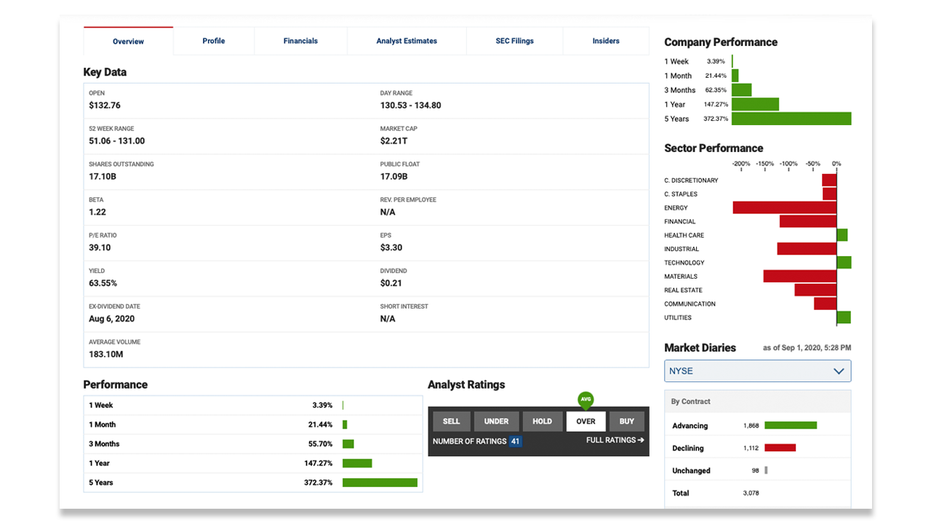Screen dimensions: 931x523
Task: Click the Declining red bar
Action: click(780, 448)
